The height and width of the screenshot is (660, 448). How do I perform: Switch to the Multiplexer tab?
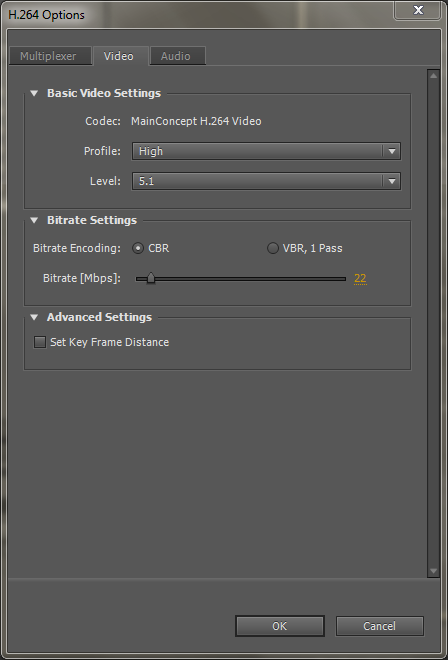(50, 56)
